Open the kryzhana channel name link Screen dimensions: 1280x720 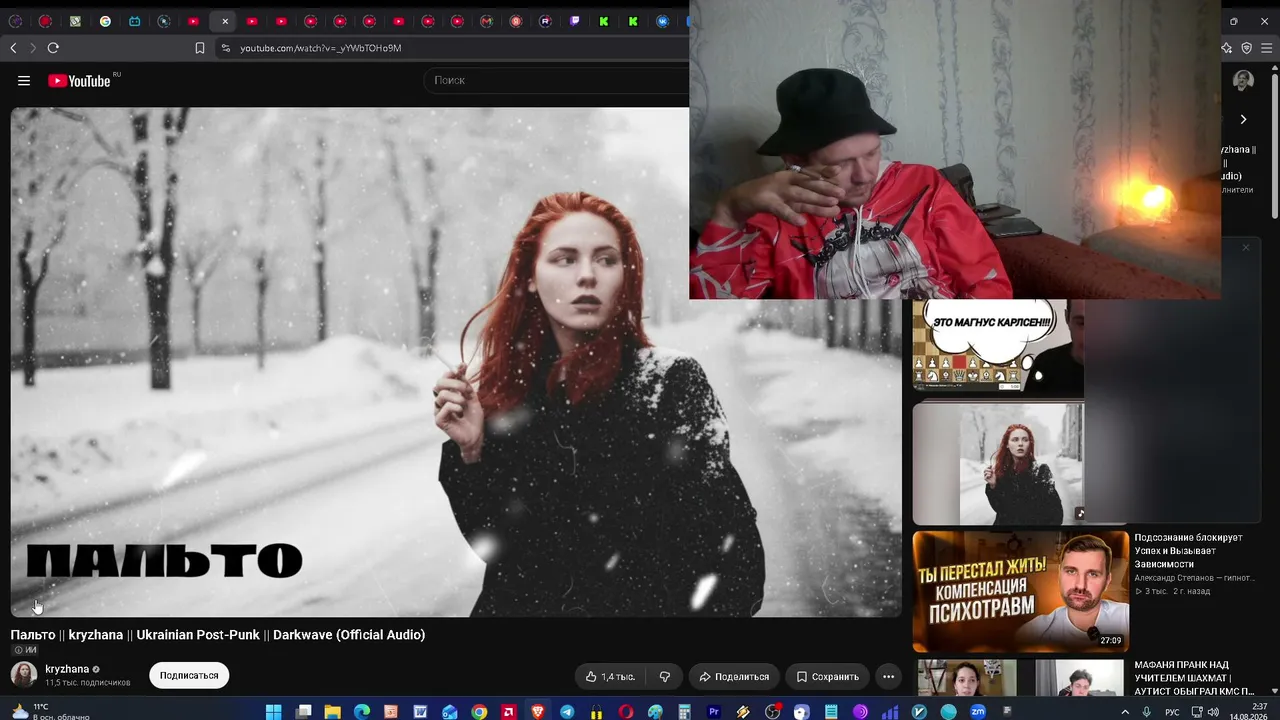67,669
